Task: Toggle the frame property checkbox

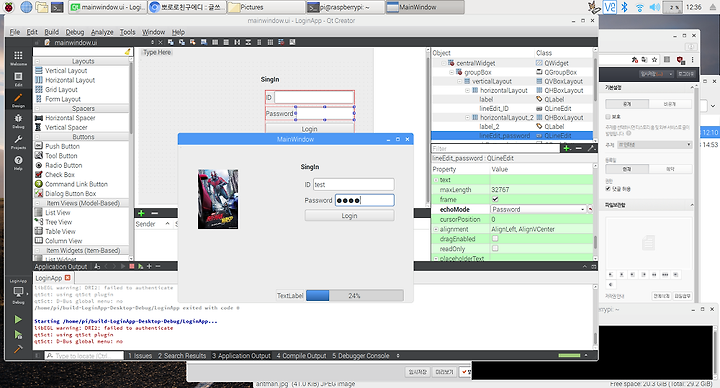Action: pos(495,199)
